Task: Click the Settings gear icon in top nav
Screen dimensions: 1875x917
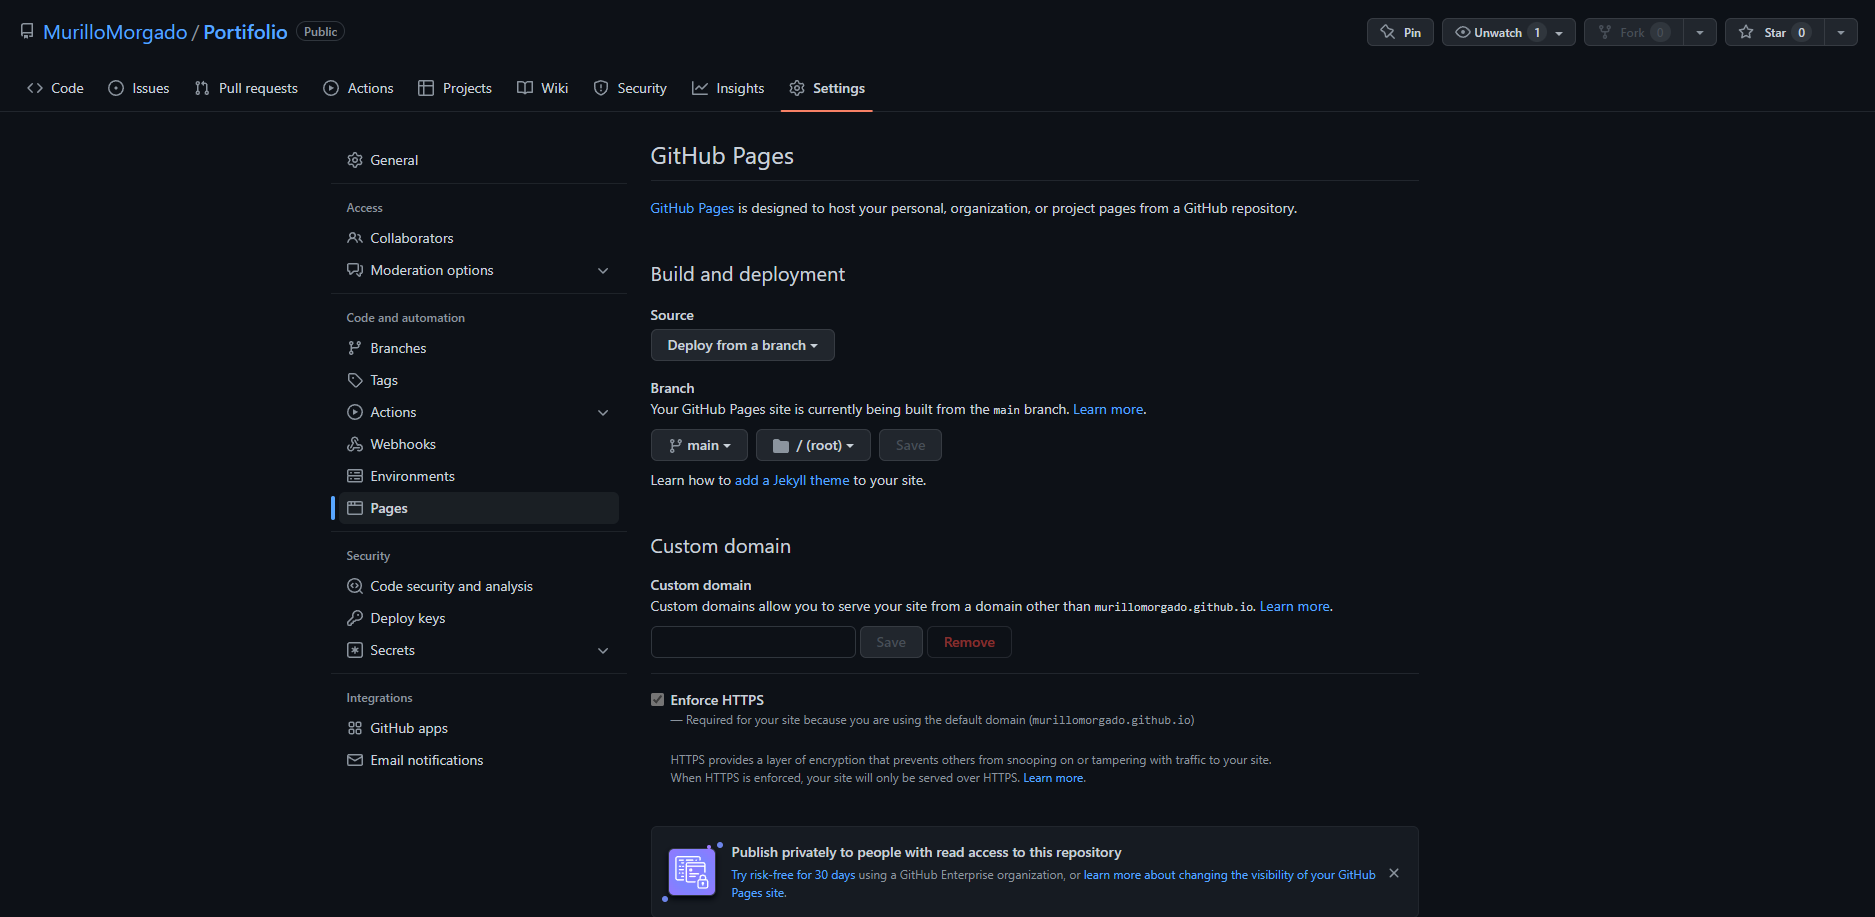Action: coord(797,88)
